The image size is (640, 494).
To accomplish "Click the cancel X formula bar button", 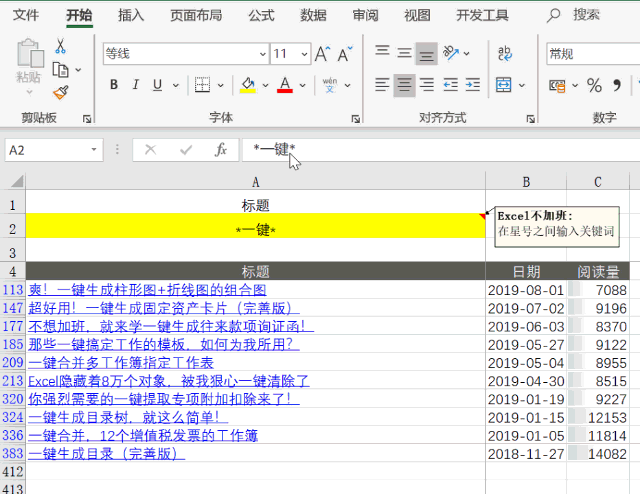I will 151,150.
